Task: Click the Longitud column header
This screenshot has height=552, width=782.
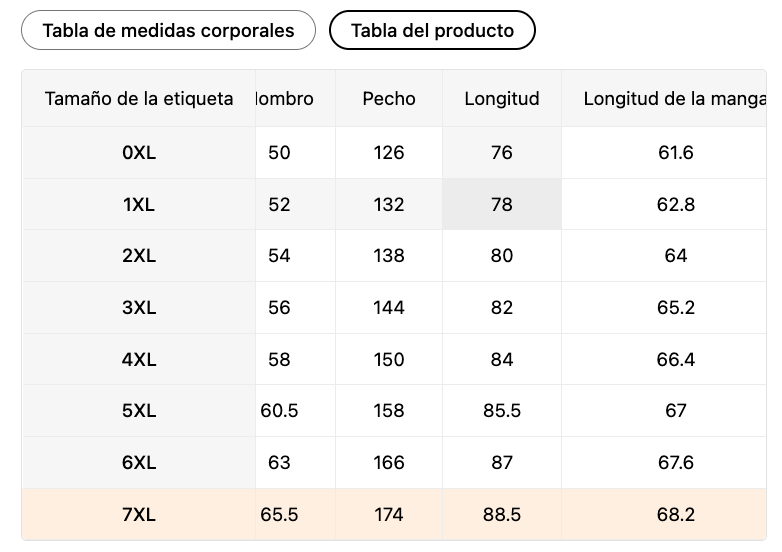Action: coord(502,98)
